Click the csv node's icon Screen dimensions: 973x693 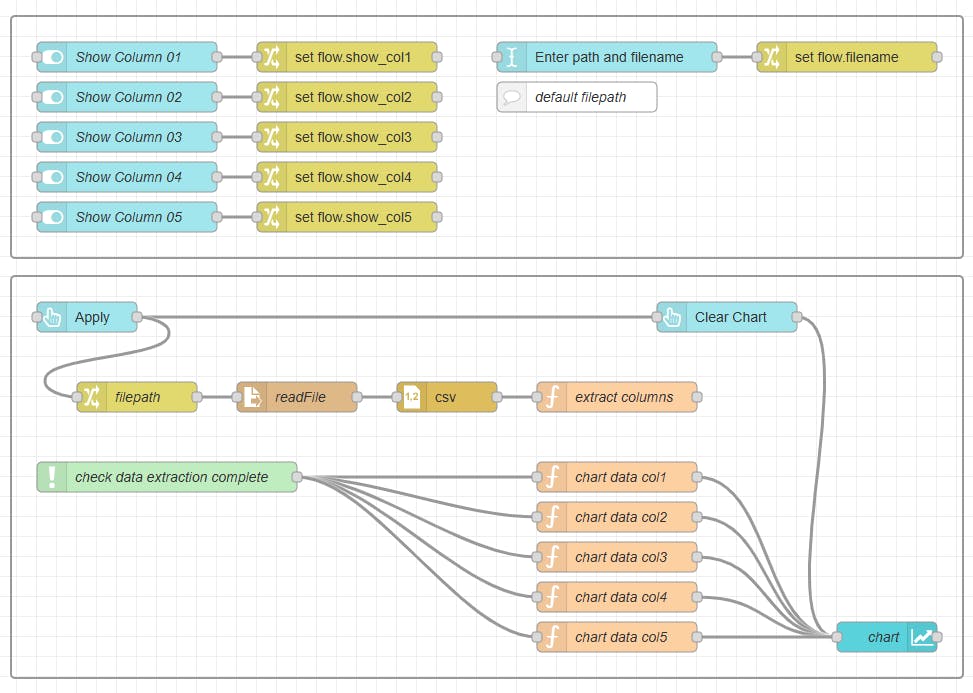point(412,397)
